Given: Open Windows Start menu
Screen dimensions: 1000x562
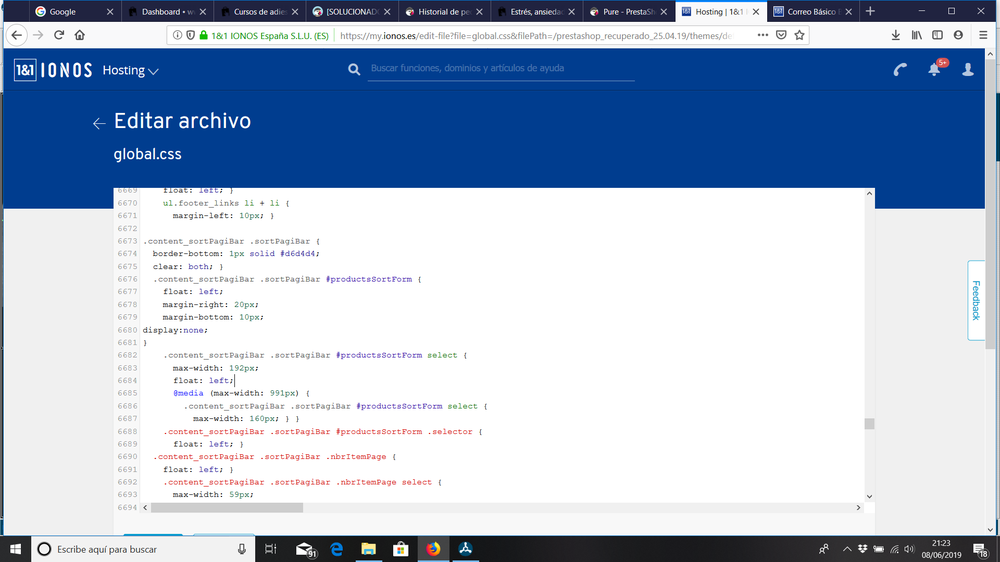Looking at the screenshot, I should tap(15, 549).
